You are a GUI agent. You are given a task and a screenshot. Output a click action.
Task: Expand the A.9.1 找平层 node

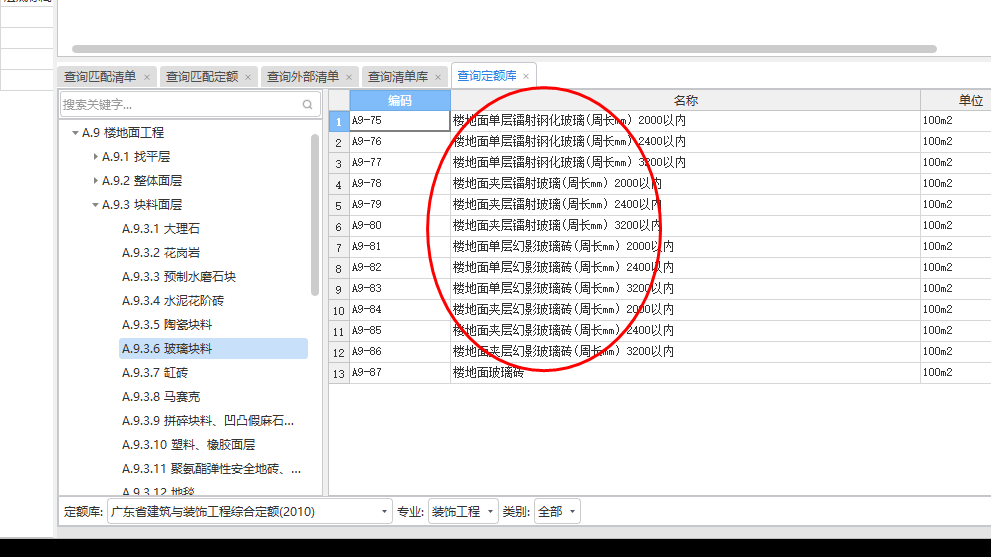(x=95, y=157)
